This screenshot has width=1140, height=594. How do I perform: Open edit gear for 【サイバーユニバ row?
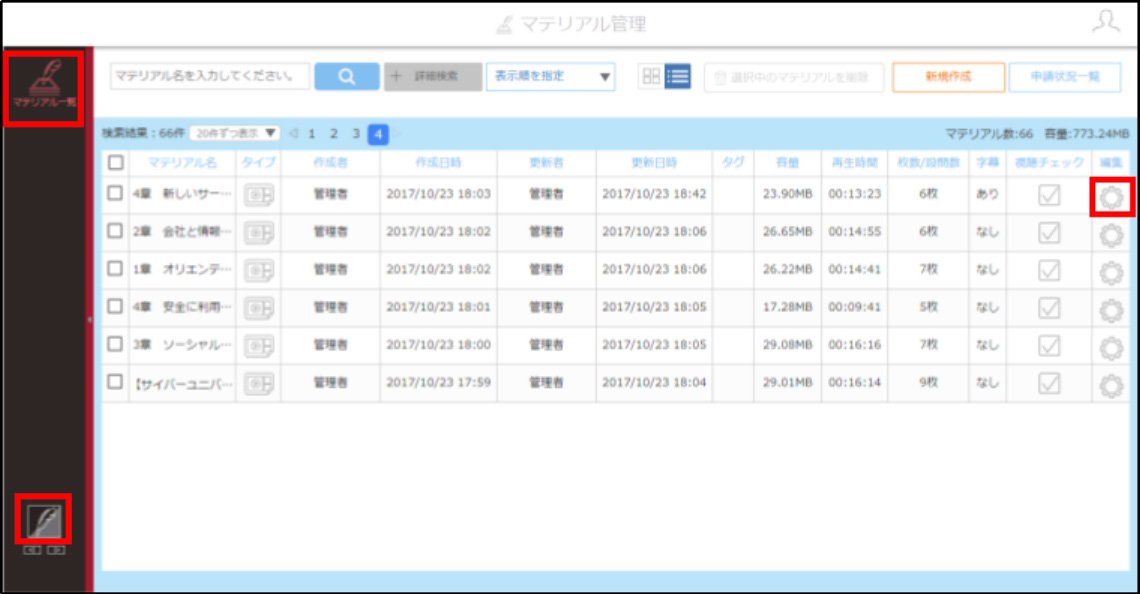click(1111, 386)
